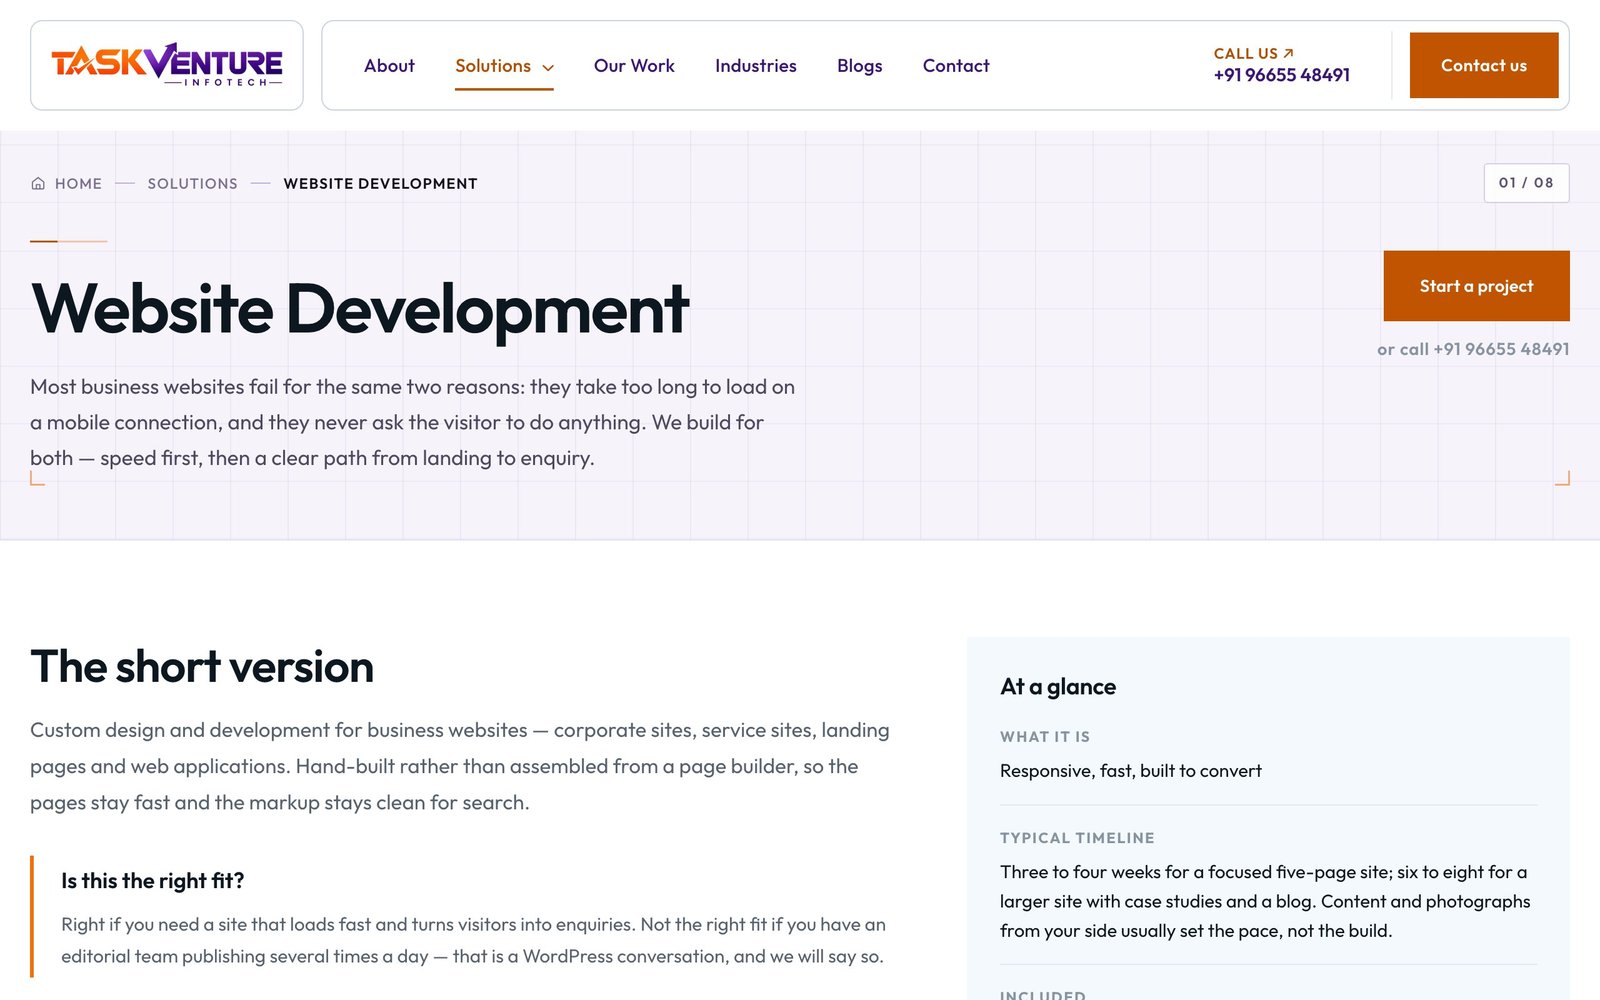Click the Start a project button

[x=1476, y=286]
